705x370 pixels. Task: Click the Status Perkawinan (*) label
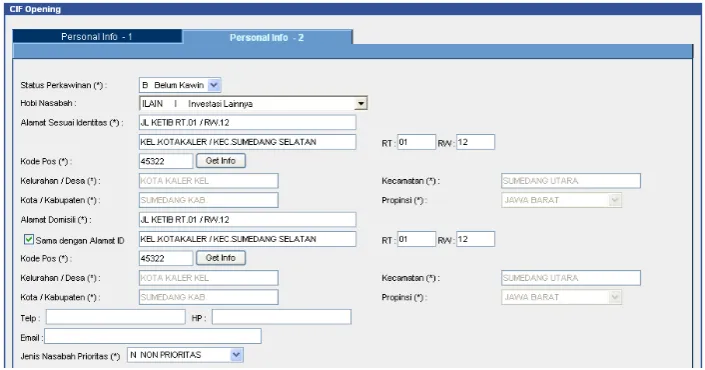tap(64, 85)
